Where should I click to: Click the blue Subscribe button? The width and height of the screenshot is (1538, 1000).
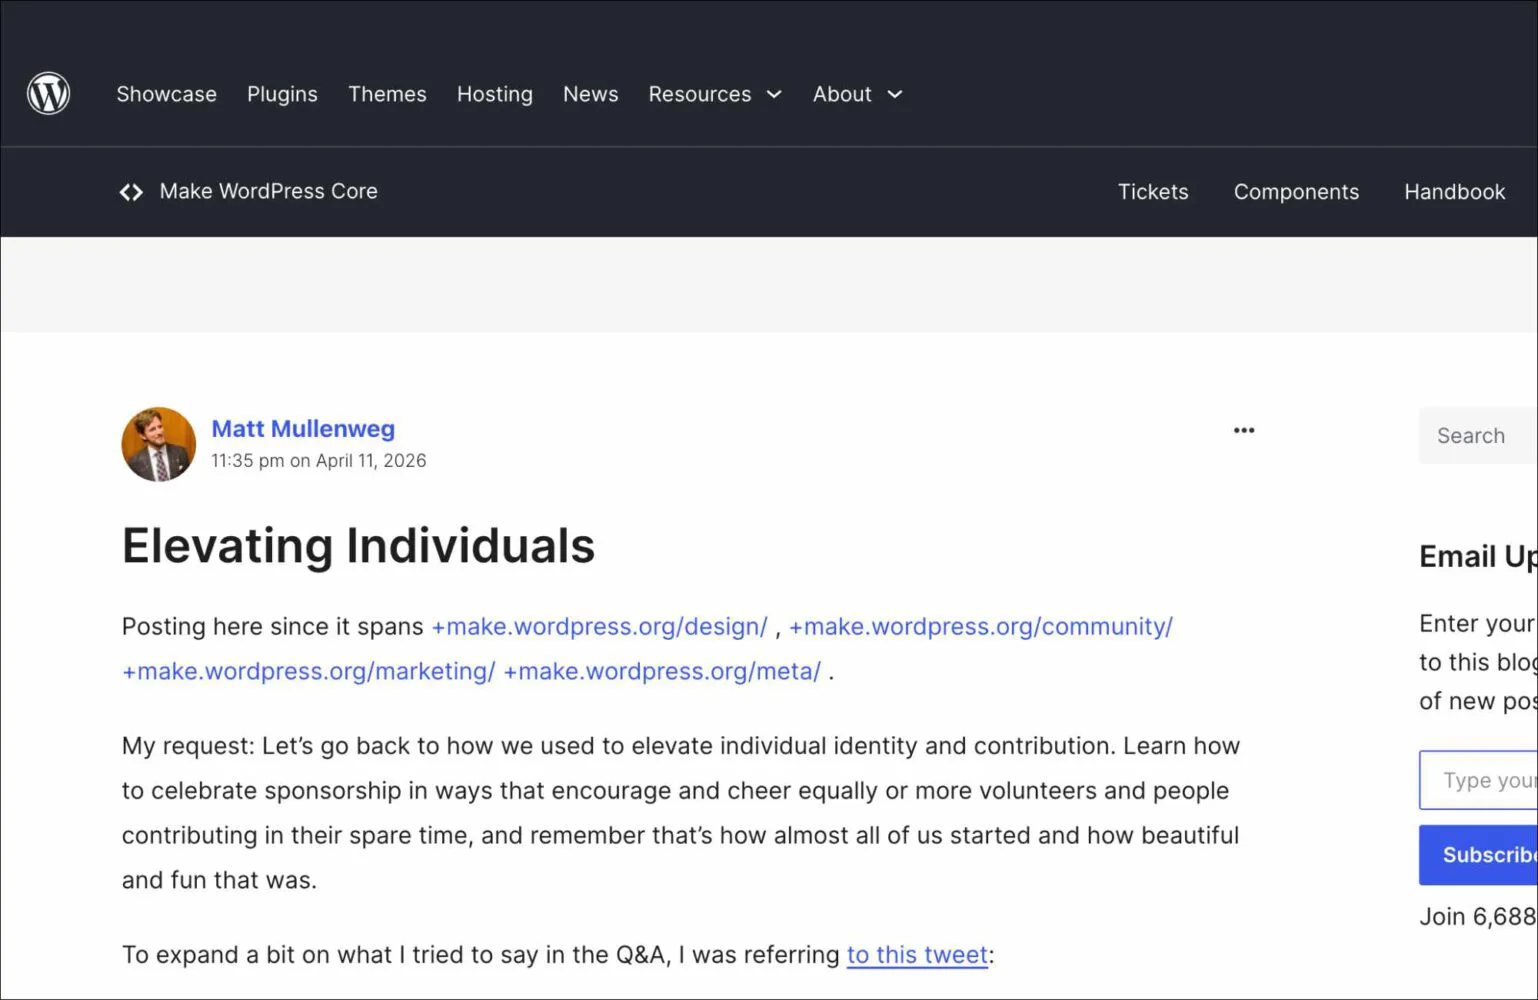[x=1478, y=855]
